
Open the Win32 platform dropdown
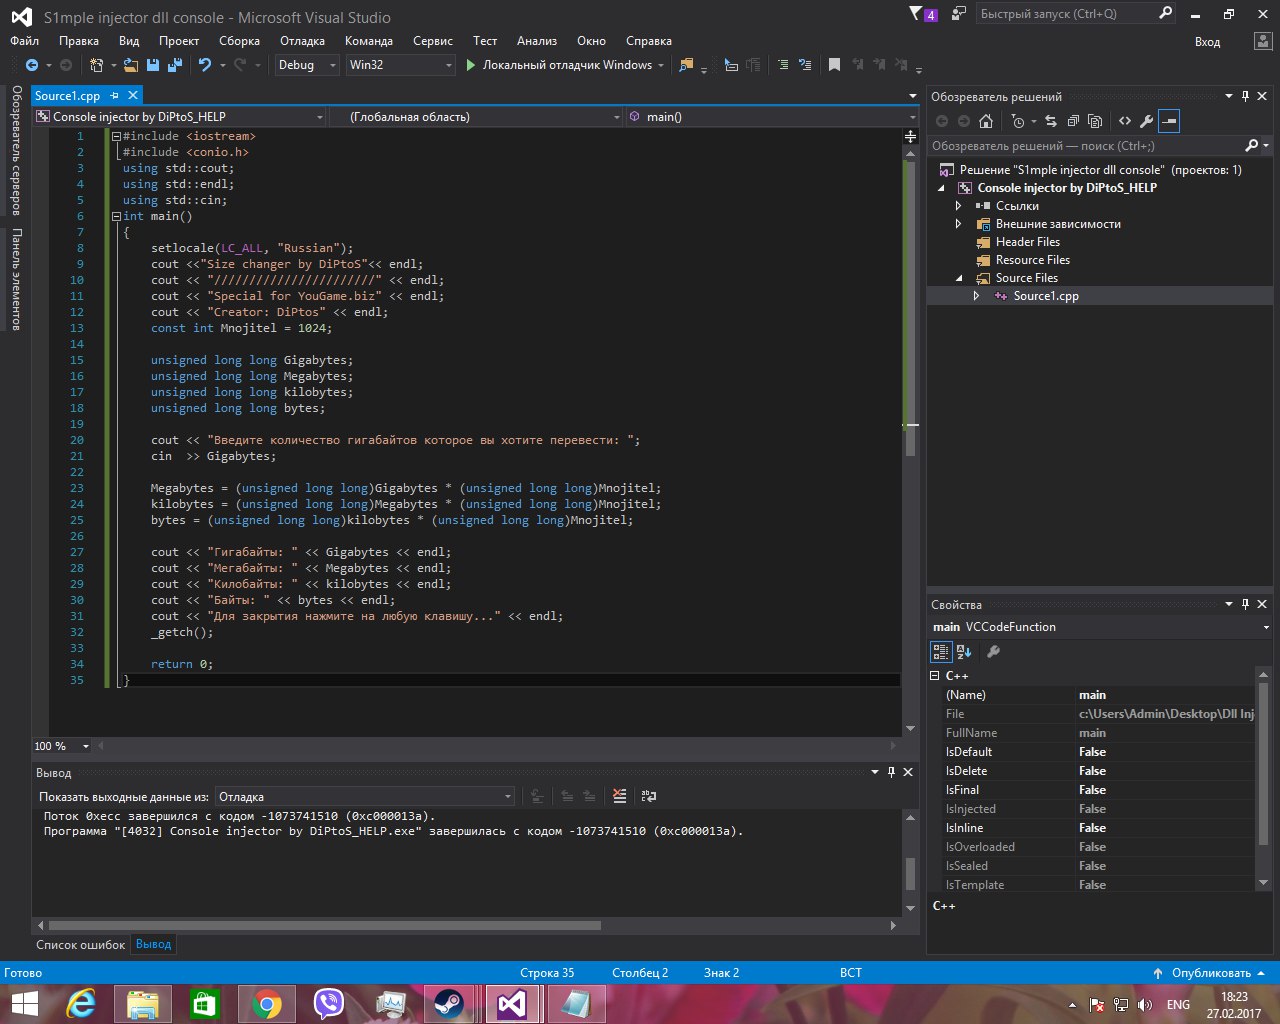coord(400,65)
